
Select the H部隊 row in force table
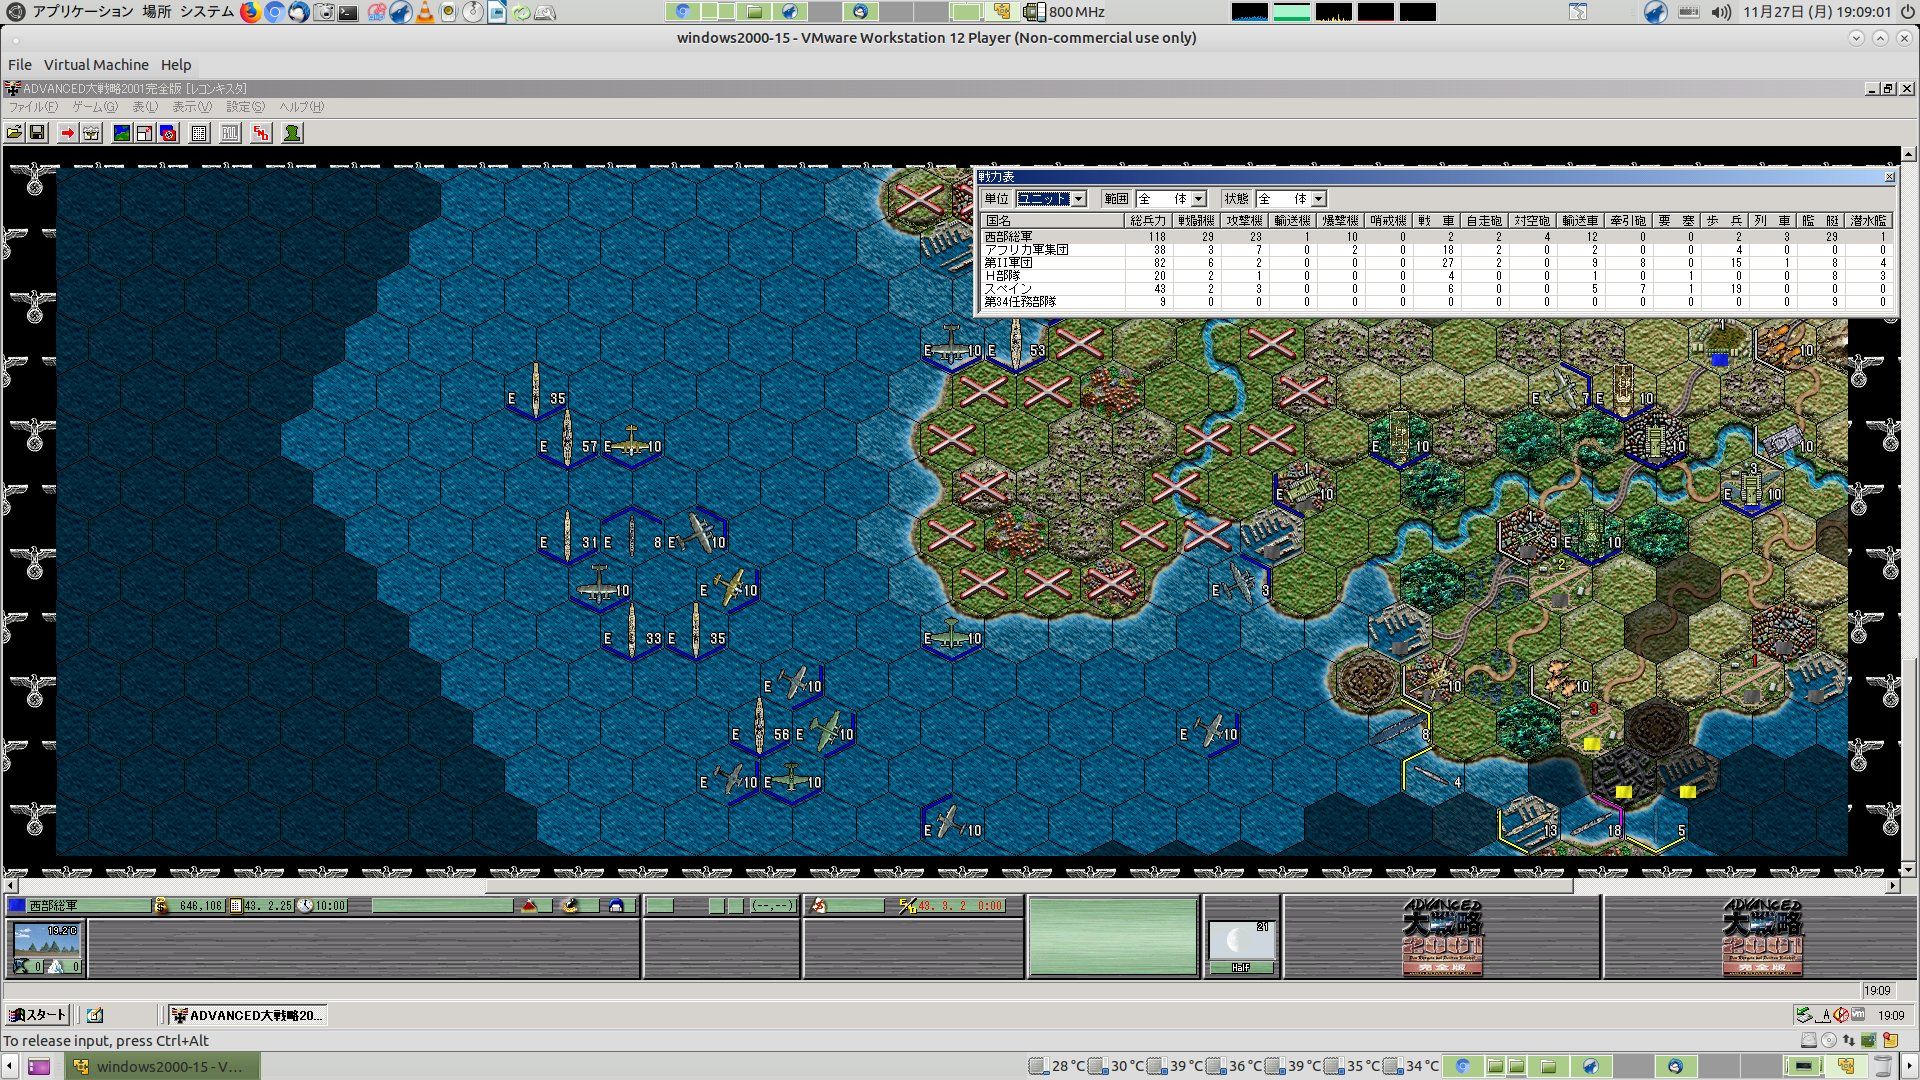(x=1436, y=276)
